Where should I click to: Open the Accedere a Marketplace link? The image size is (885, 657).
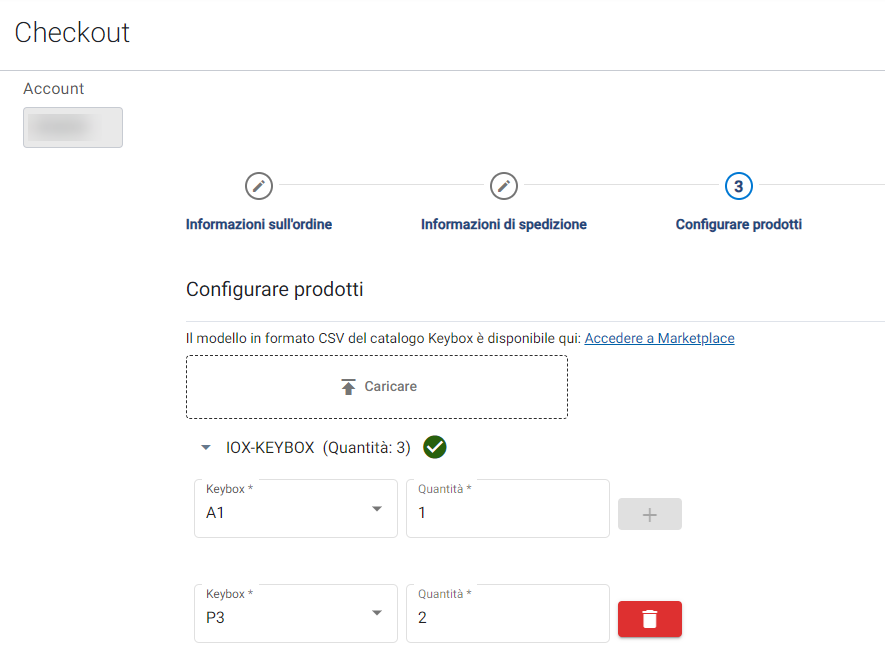659,339
